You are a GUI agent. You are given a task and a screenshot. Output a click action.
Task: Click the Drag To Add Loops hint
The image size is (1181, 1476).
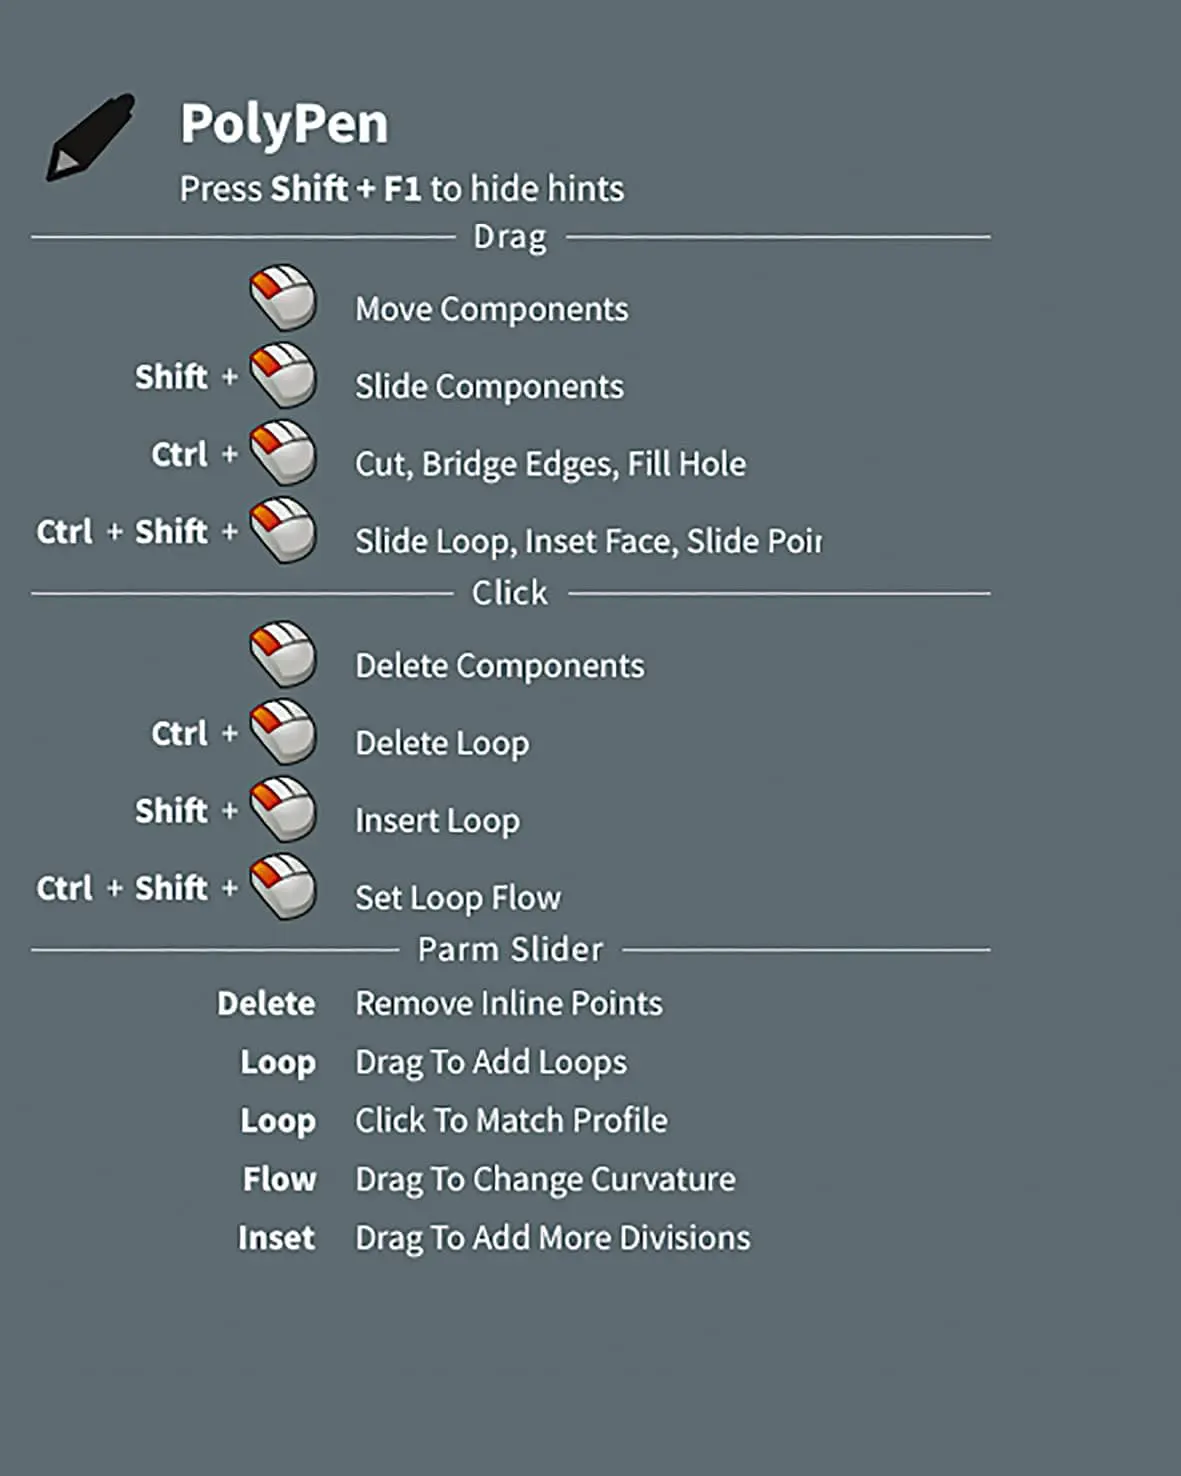491,1062
